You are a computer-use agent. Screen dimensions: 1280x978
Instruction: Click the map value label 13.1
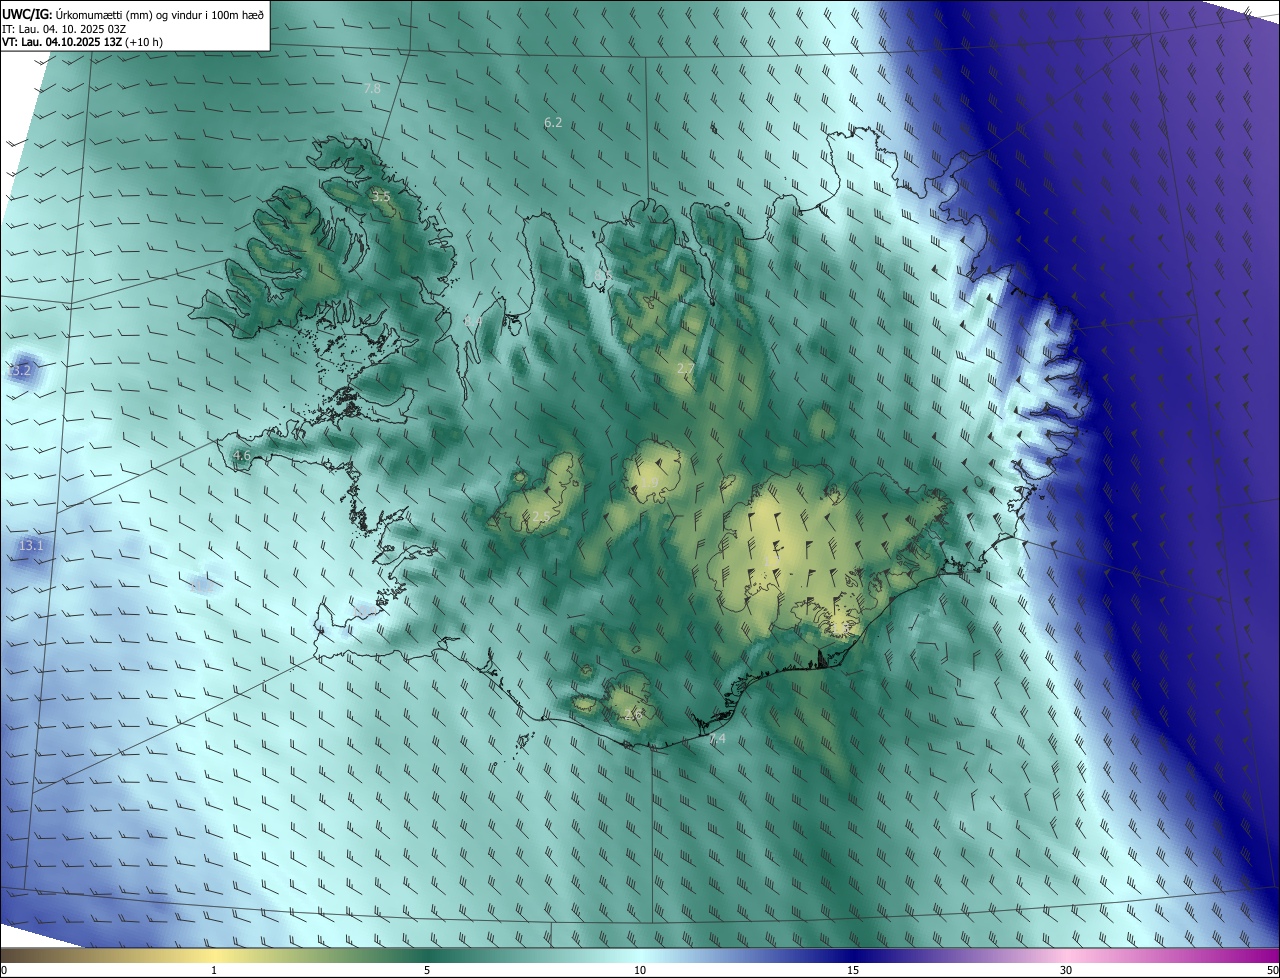click(31, 545)
